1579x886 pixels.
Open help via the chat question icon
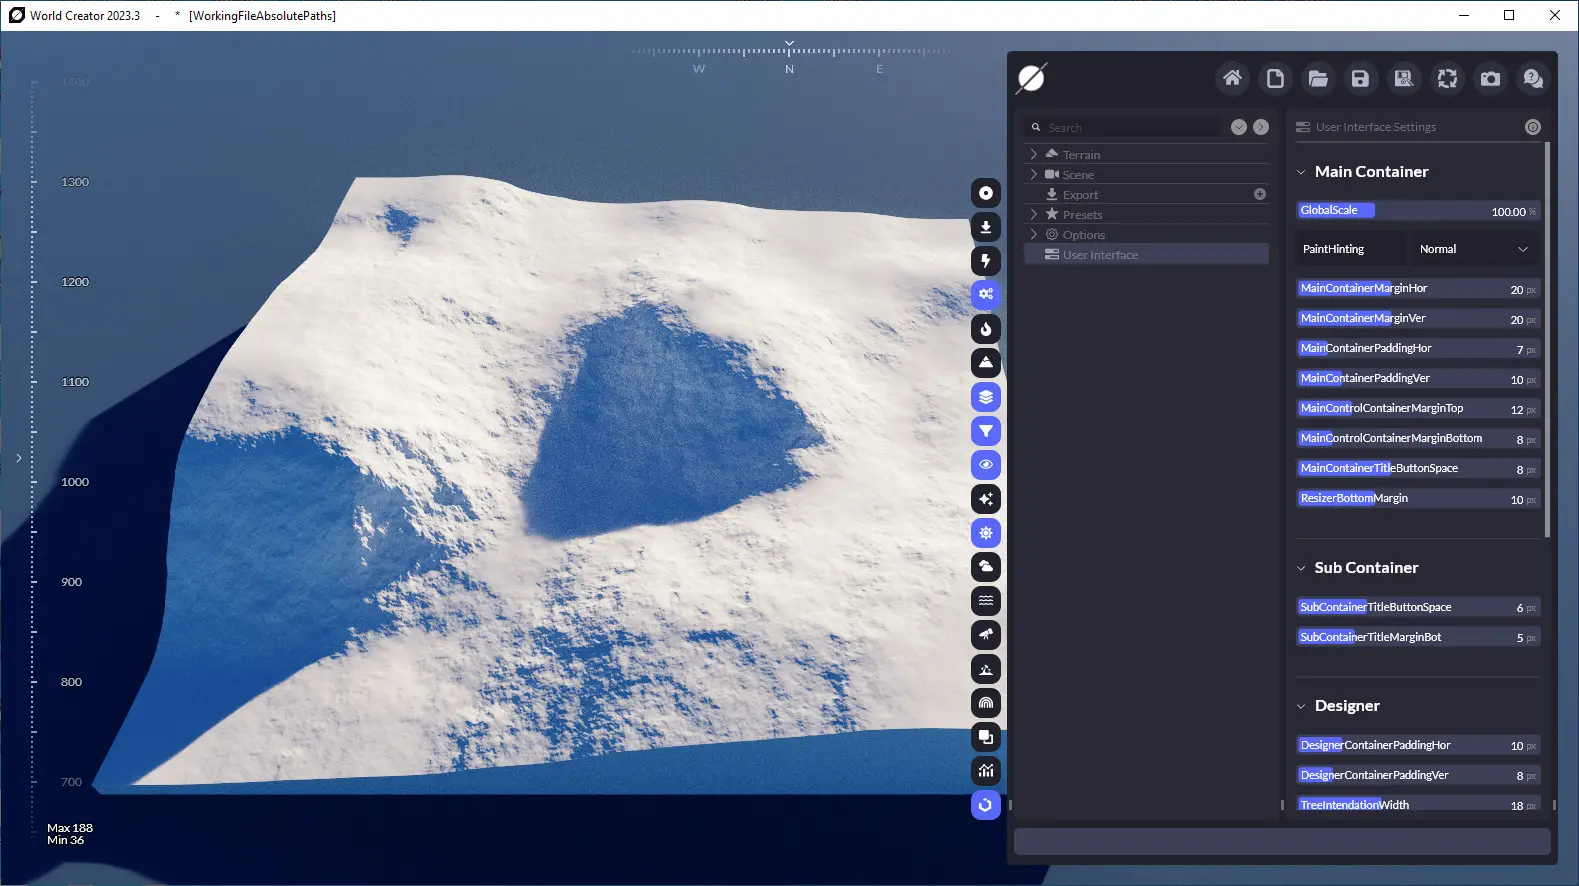click(x=1533, y=78)
